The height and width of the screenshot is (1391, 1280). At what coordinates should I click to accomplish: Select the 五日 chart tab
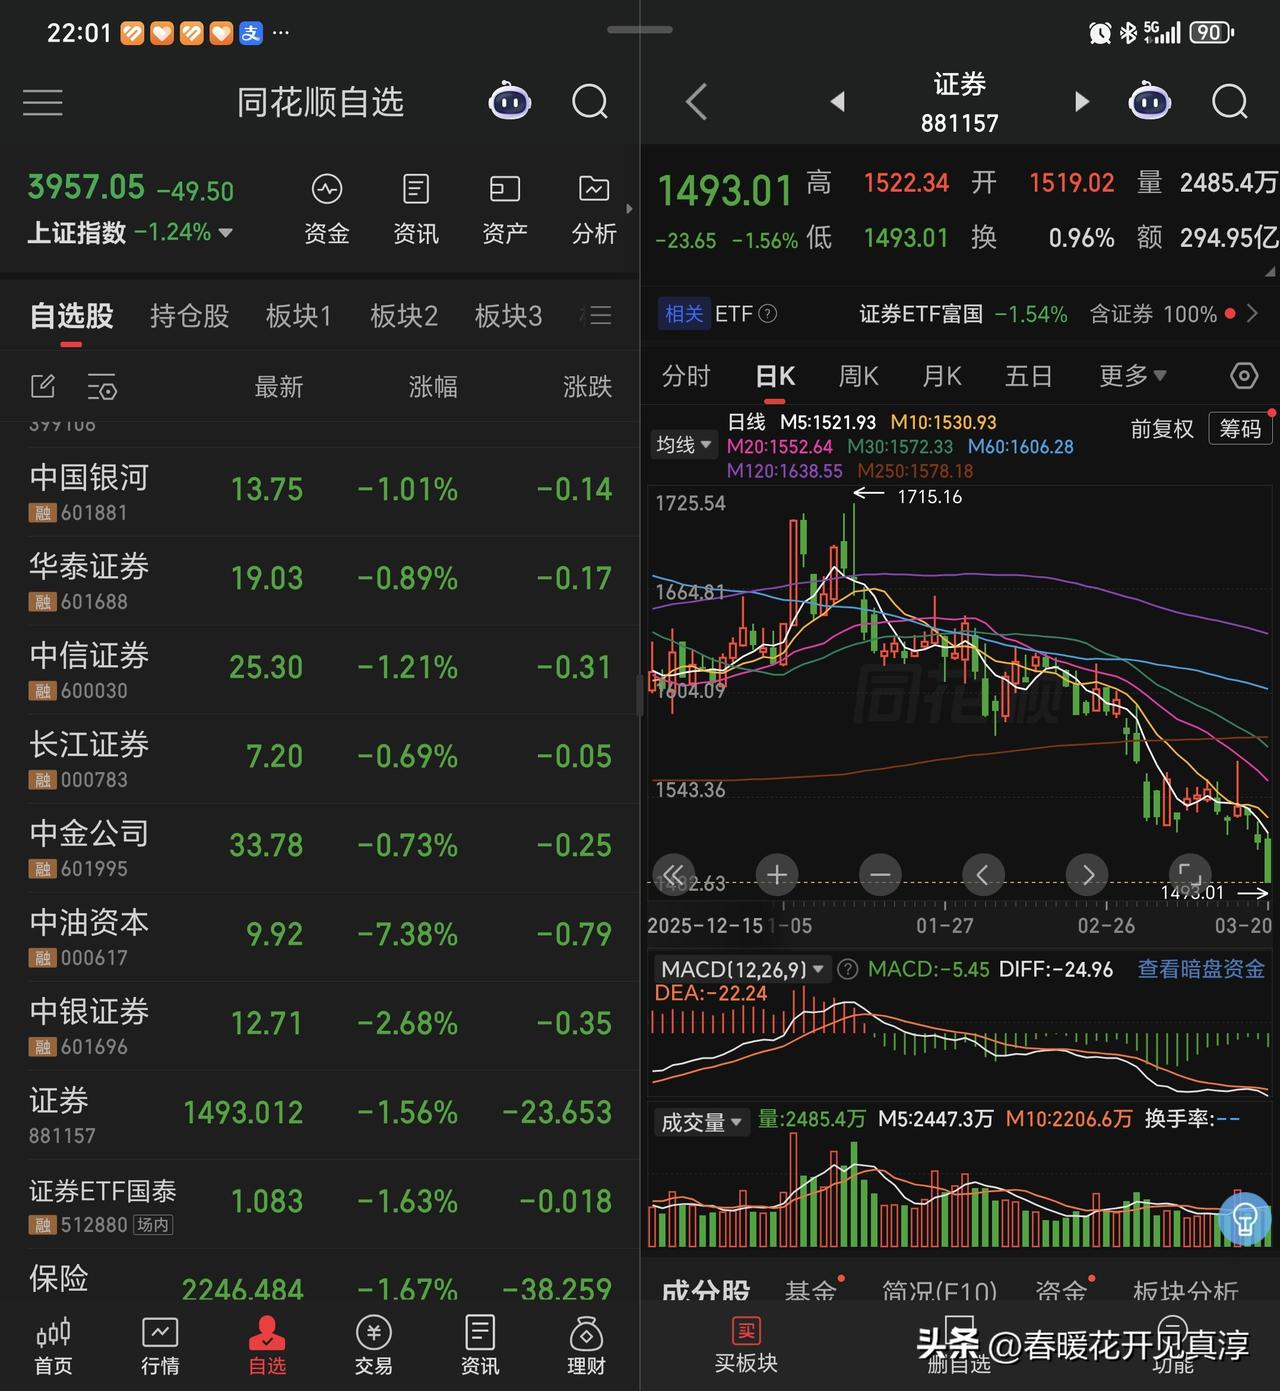point(1029,376)
